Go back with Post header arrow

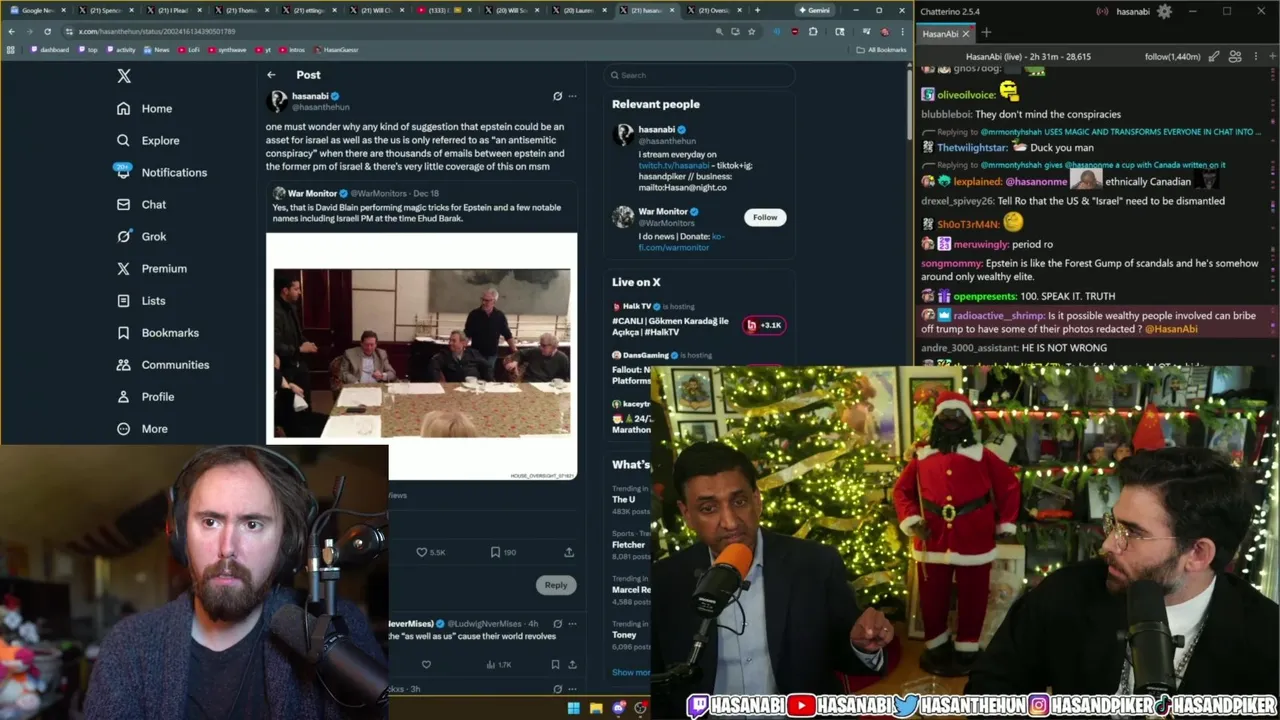271,75
